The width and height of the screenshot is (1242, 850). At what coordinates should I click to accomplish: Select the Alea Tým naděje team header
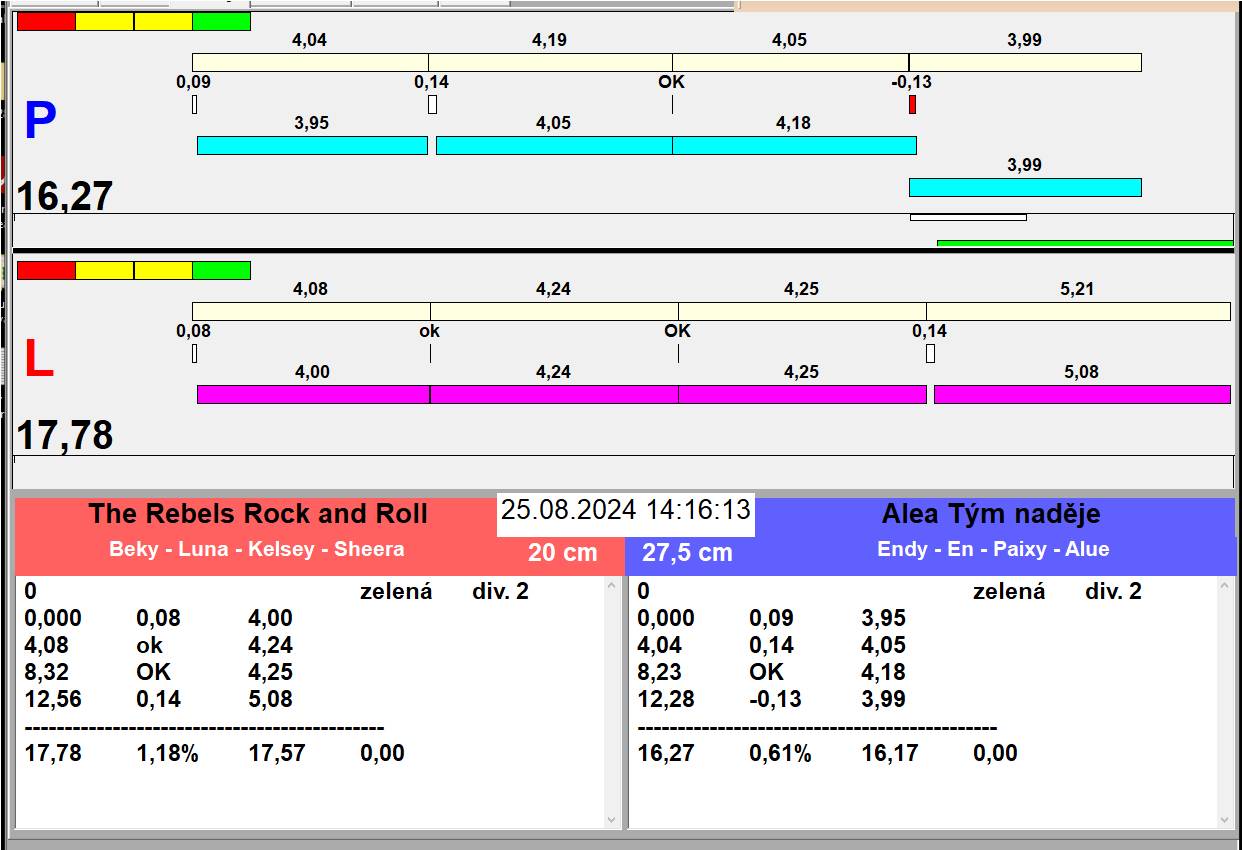coord(990,514)
